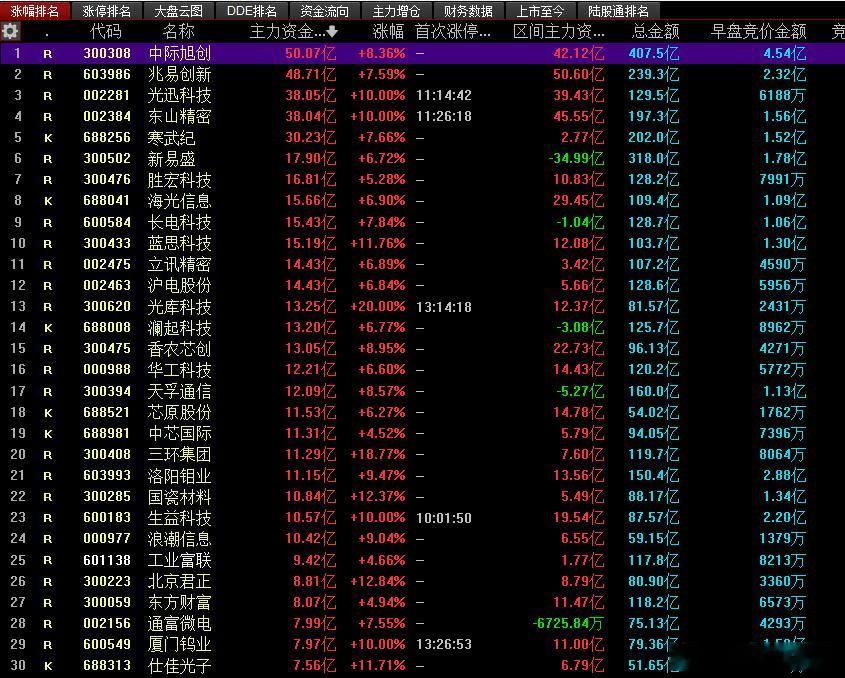Select stock name 北京君正
The width and height of the screenshot is (845, 678).
click(x=179, y=581)
